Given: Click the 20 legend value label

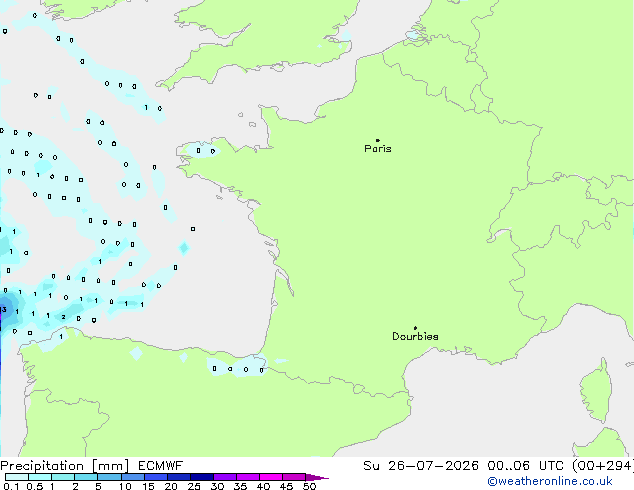Looking at the screenshot, I should tap(171, 486).
